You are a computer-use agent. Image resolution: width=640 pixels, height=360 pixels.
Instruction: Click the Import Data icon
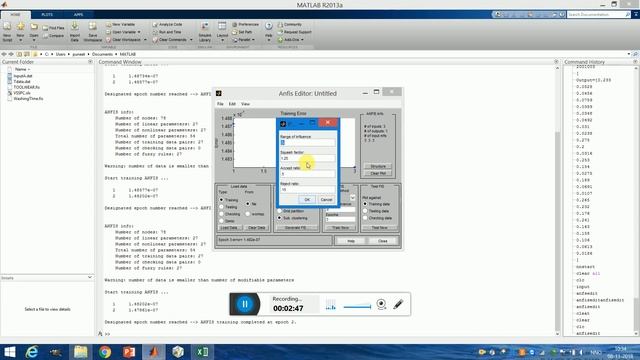point(75,27)
